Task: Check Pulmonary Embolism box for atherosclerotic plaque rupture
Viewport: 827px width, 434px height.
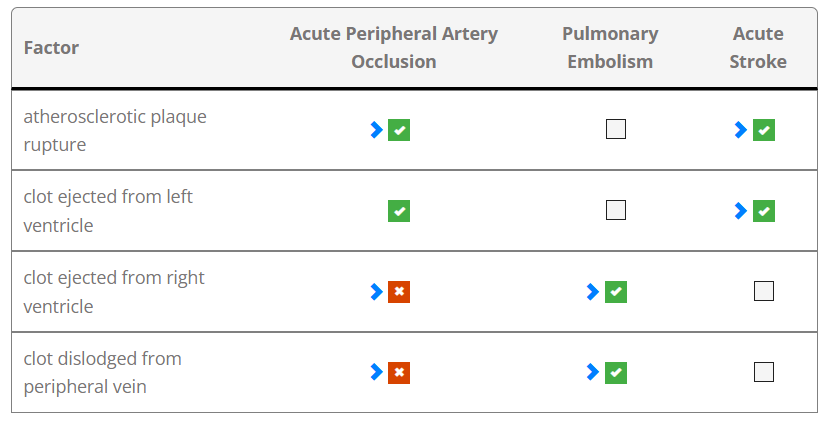Action: (616, 129)
